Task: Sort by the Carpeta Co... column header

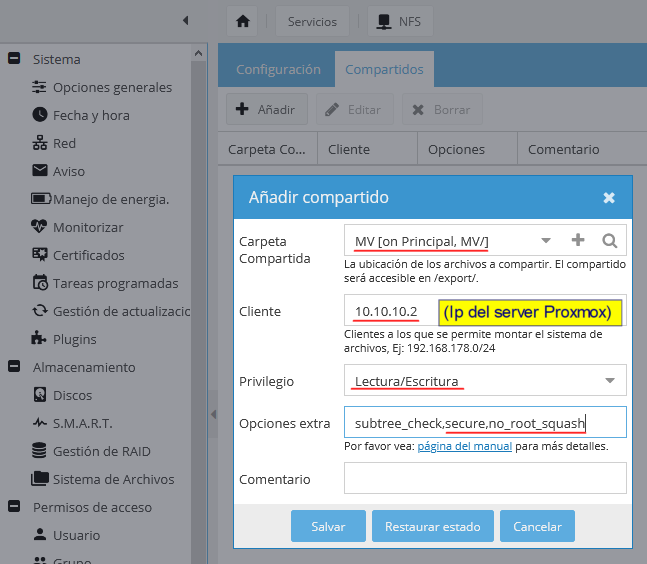Action: click(267, 149)
